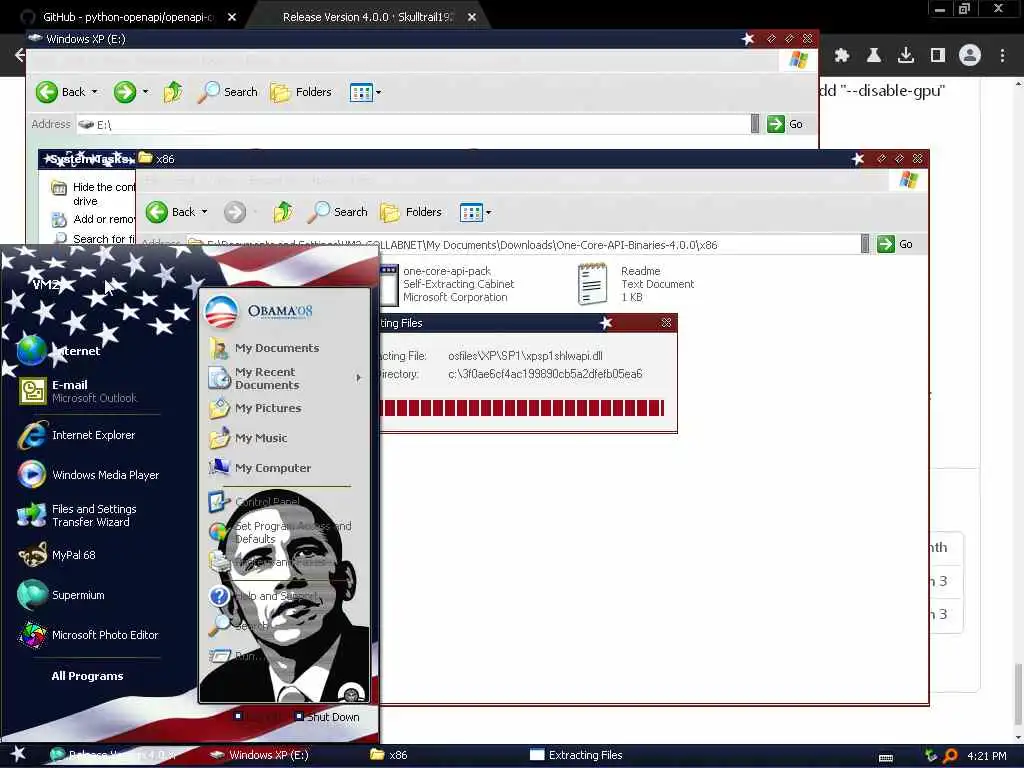Viewport: 1024px width, 768px height.
Task: Open address dropdown in Windows XP (E:) window
Action: pyautogui.click(x=755, y=124)
